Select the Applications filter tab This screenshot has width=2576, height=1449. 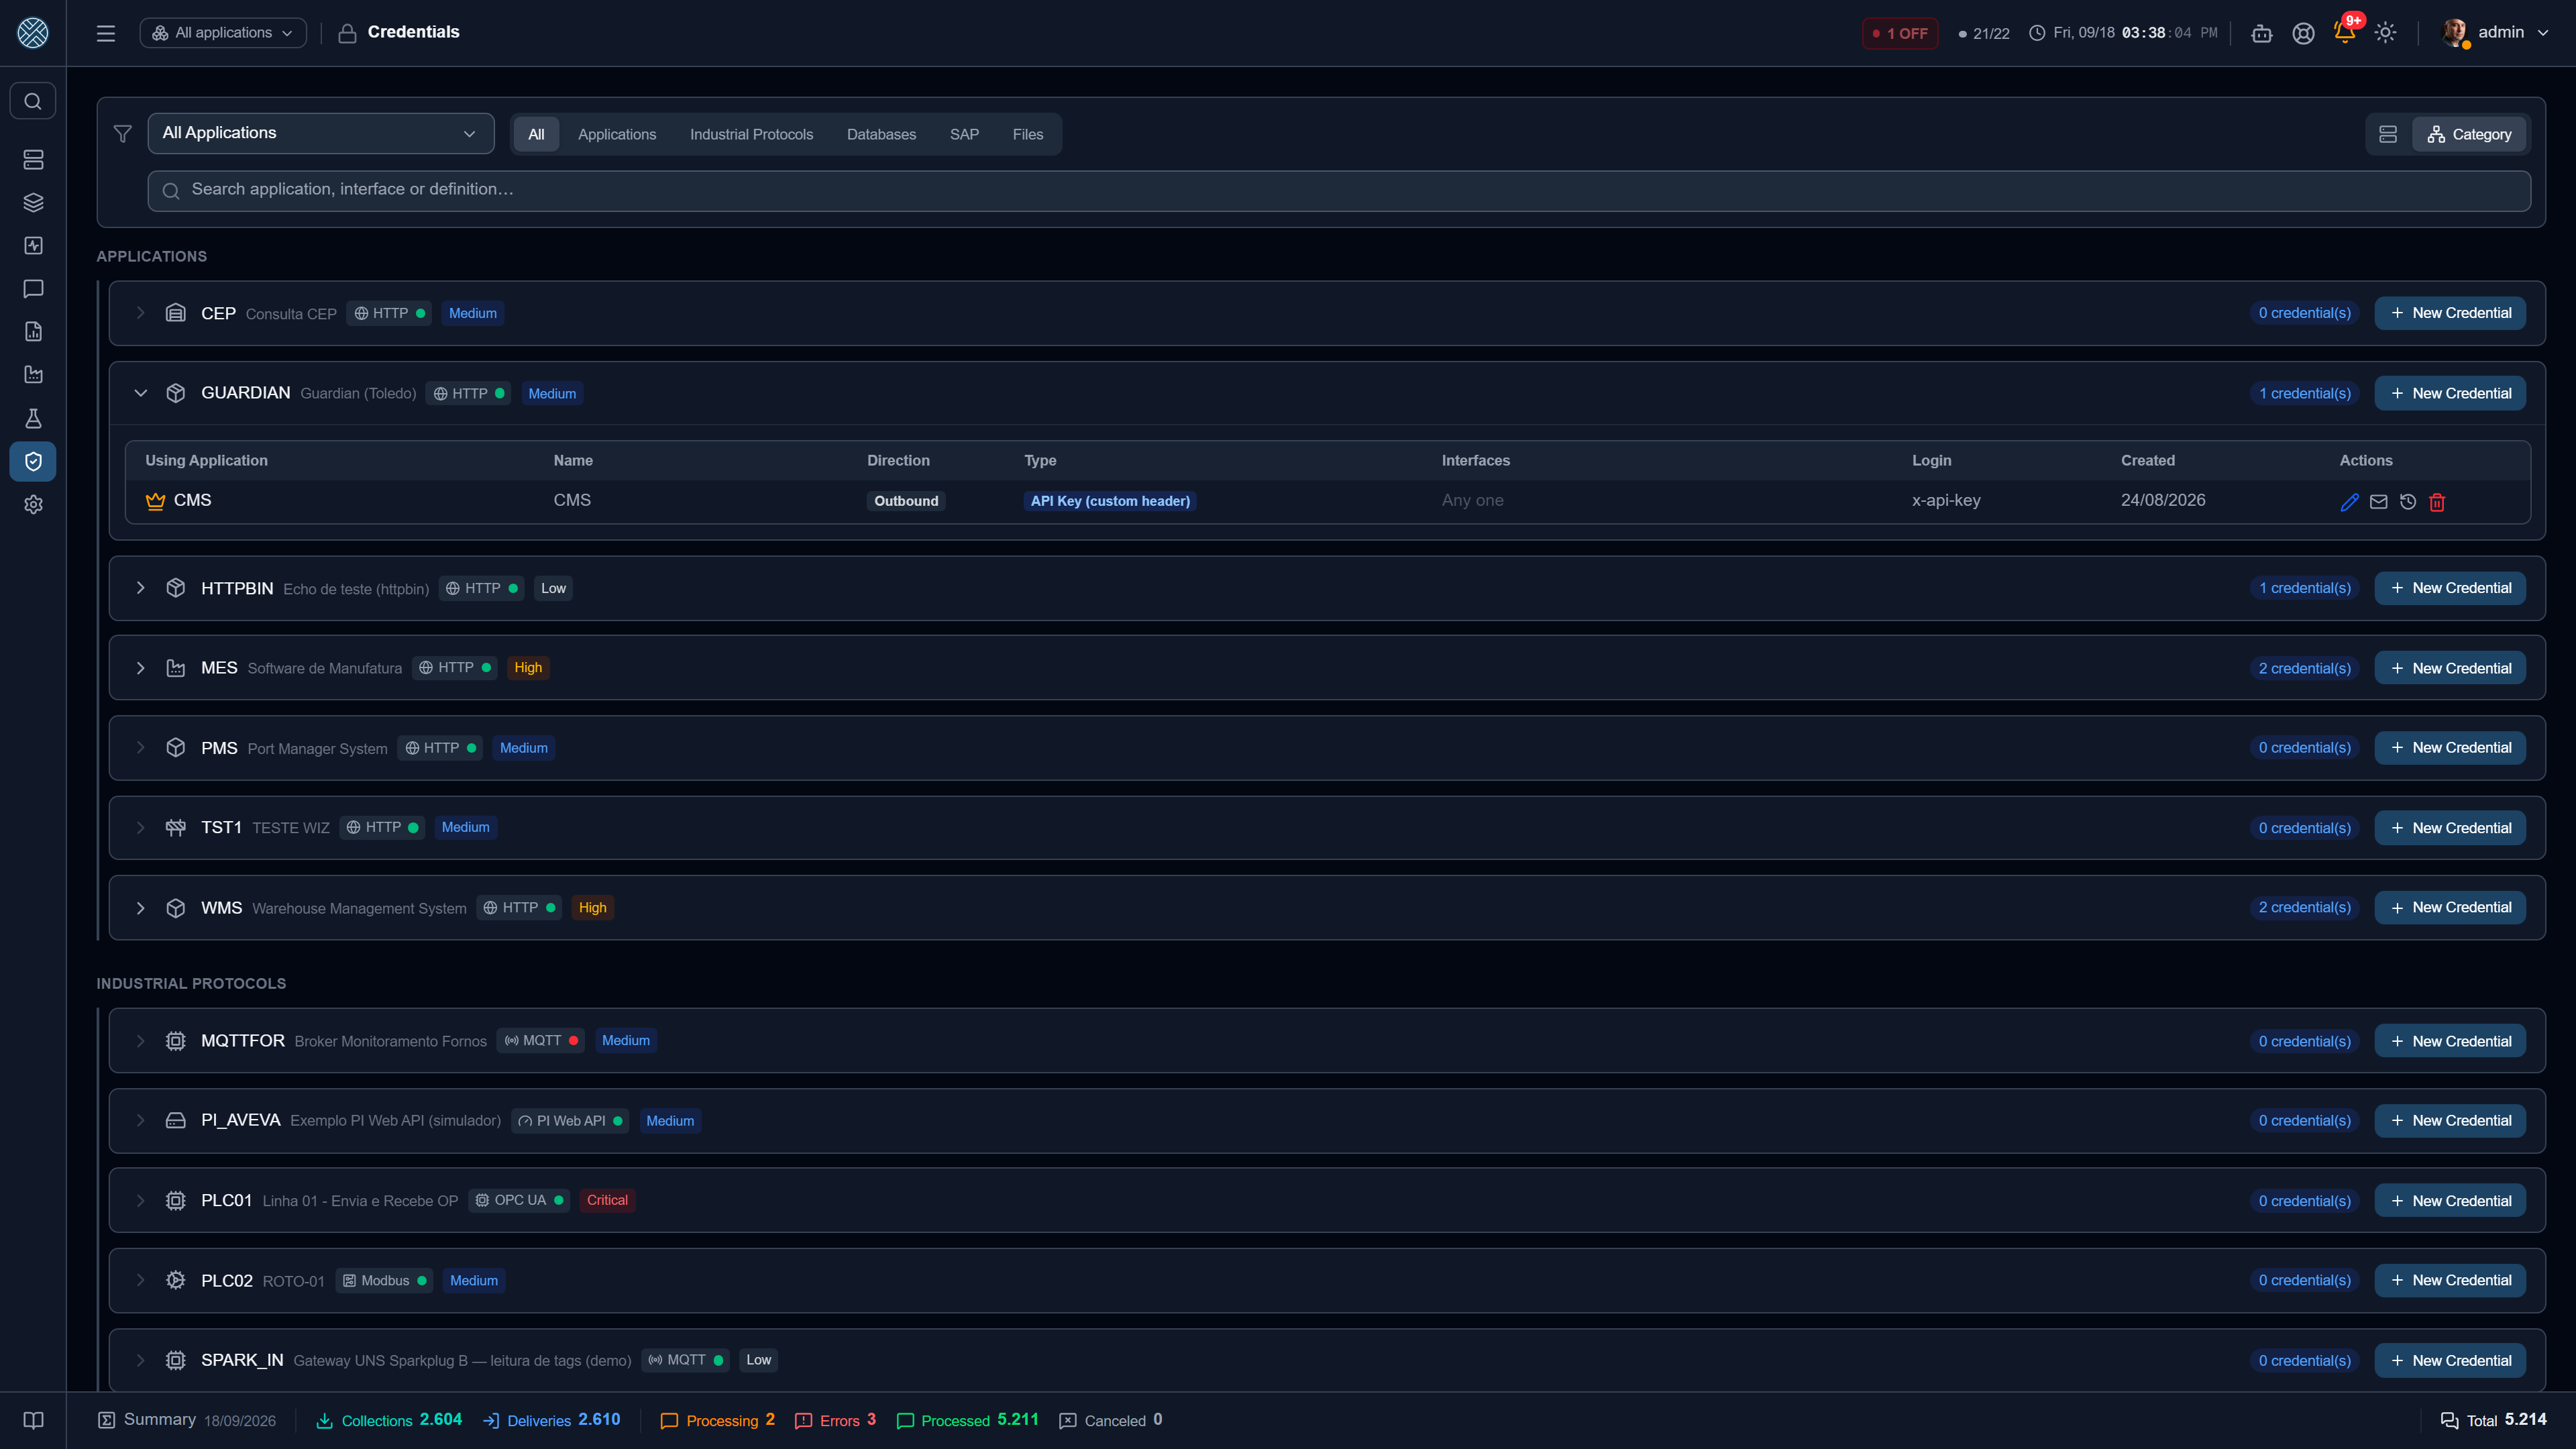617,134
